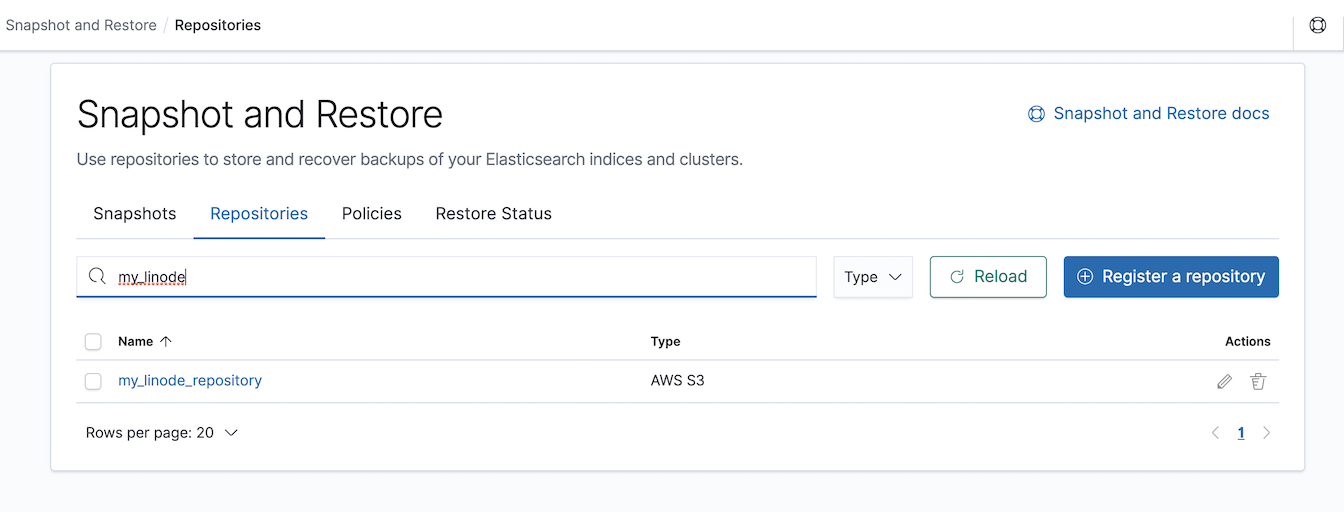Viewport: 1344px width, 512px height.
Task: Switch to the Snapshots tab
Action: (x=135, y=214)
